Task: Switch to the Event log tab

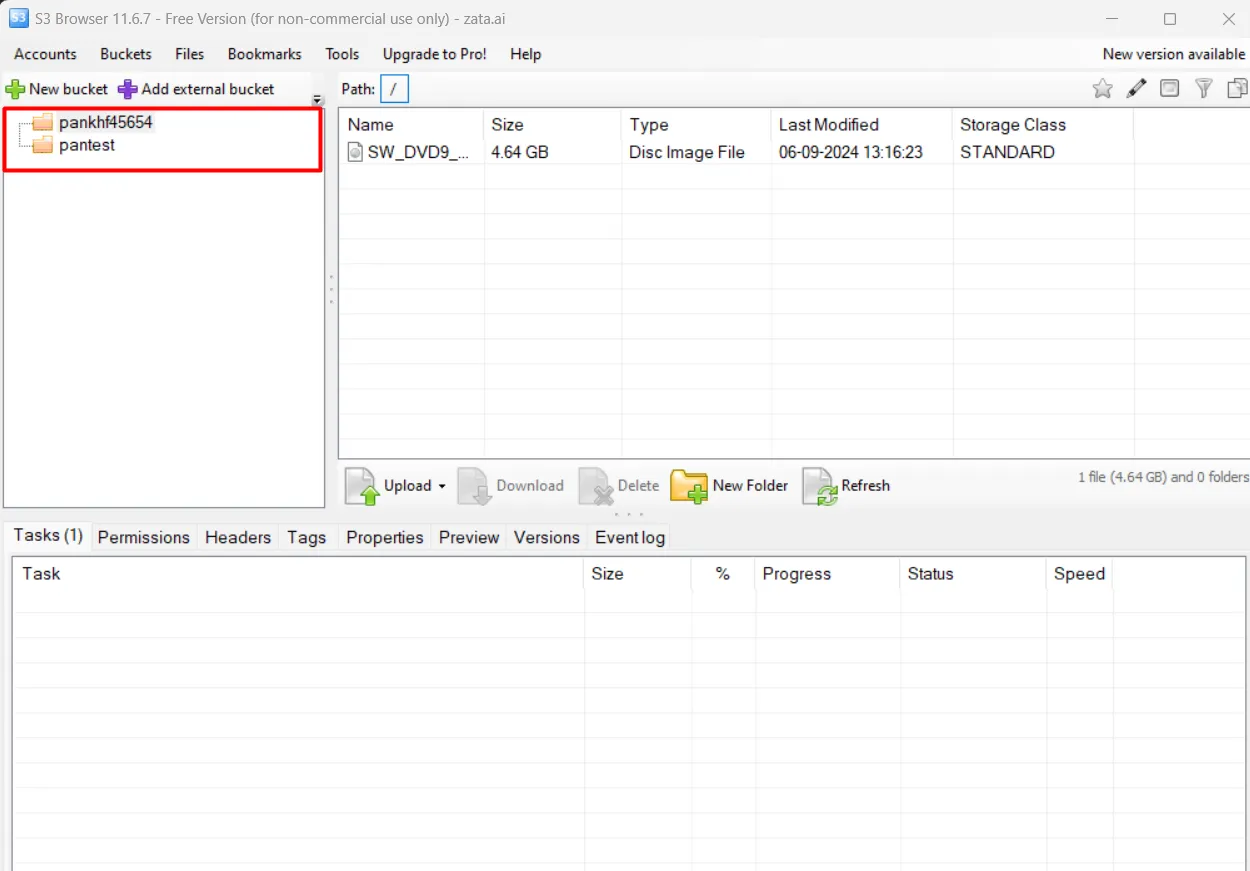Action: pyautogui.click(x=630, y=538)
